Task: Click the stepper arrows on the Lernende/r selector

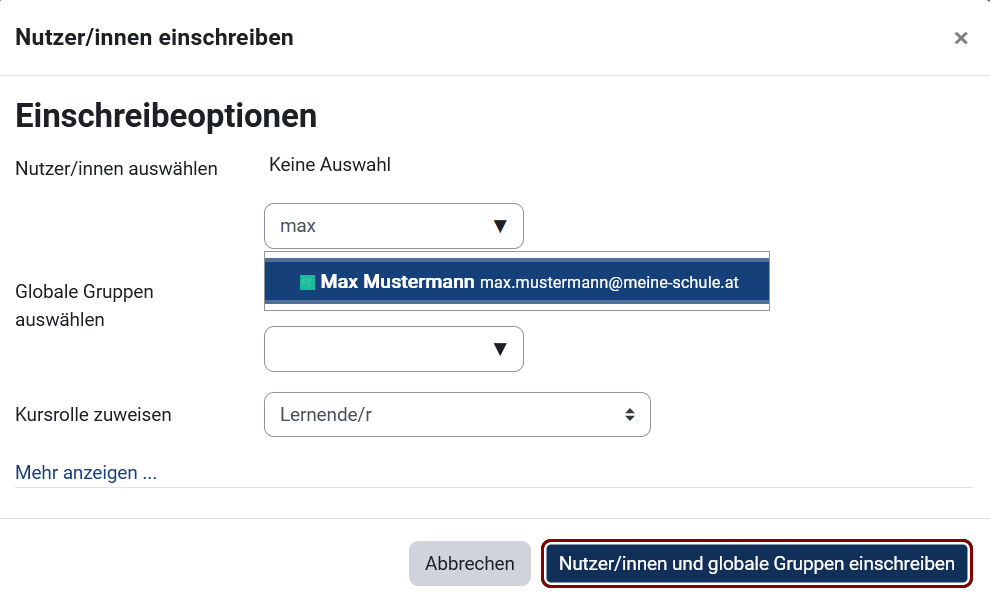Action: point(630,414)
